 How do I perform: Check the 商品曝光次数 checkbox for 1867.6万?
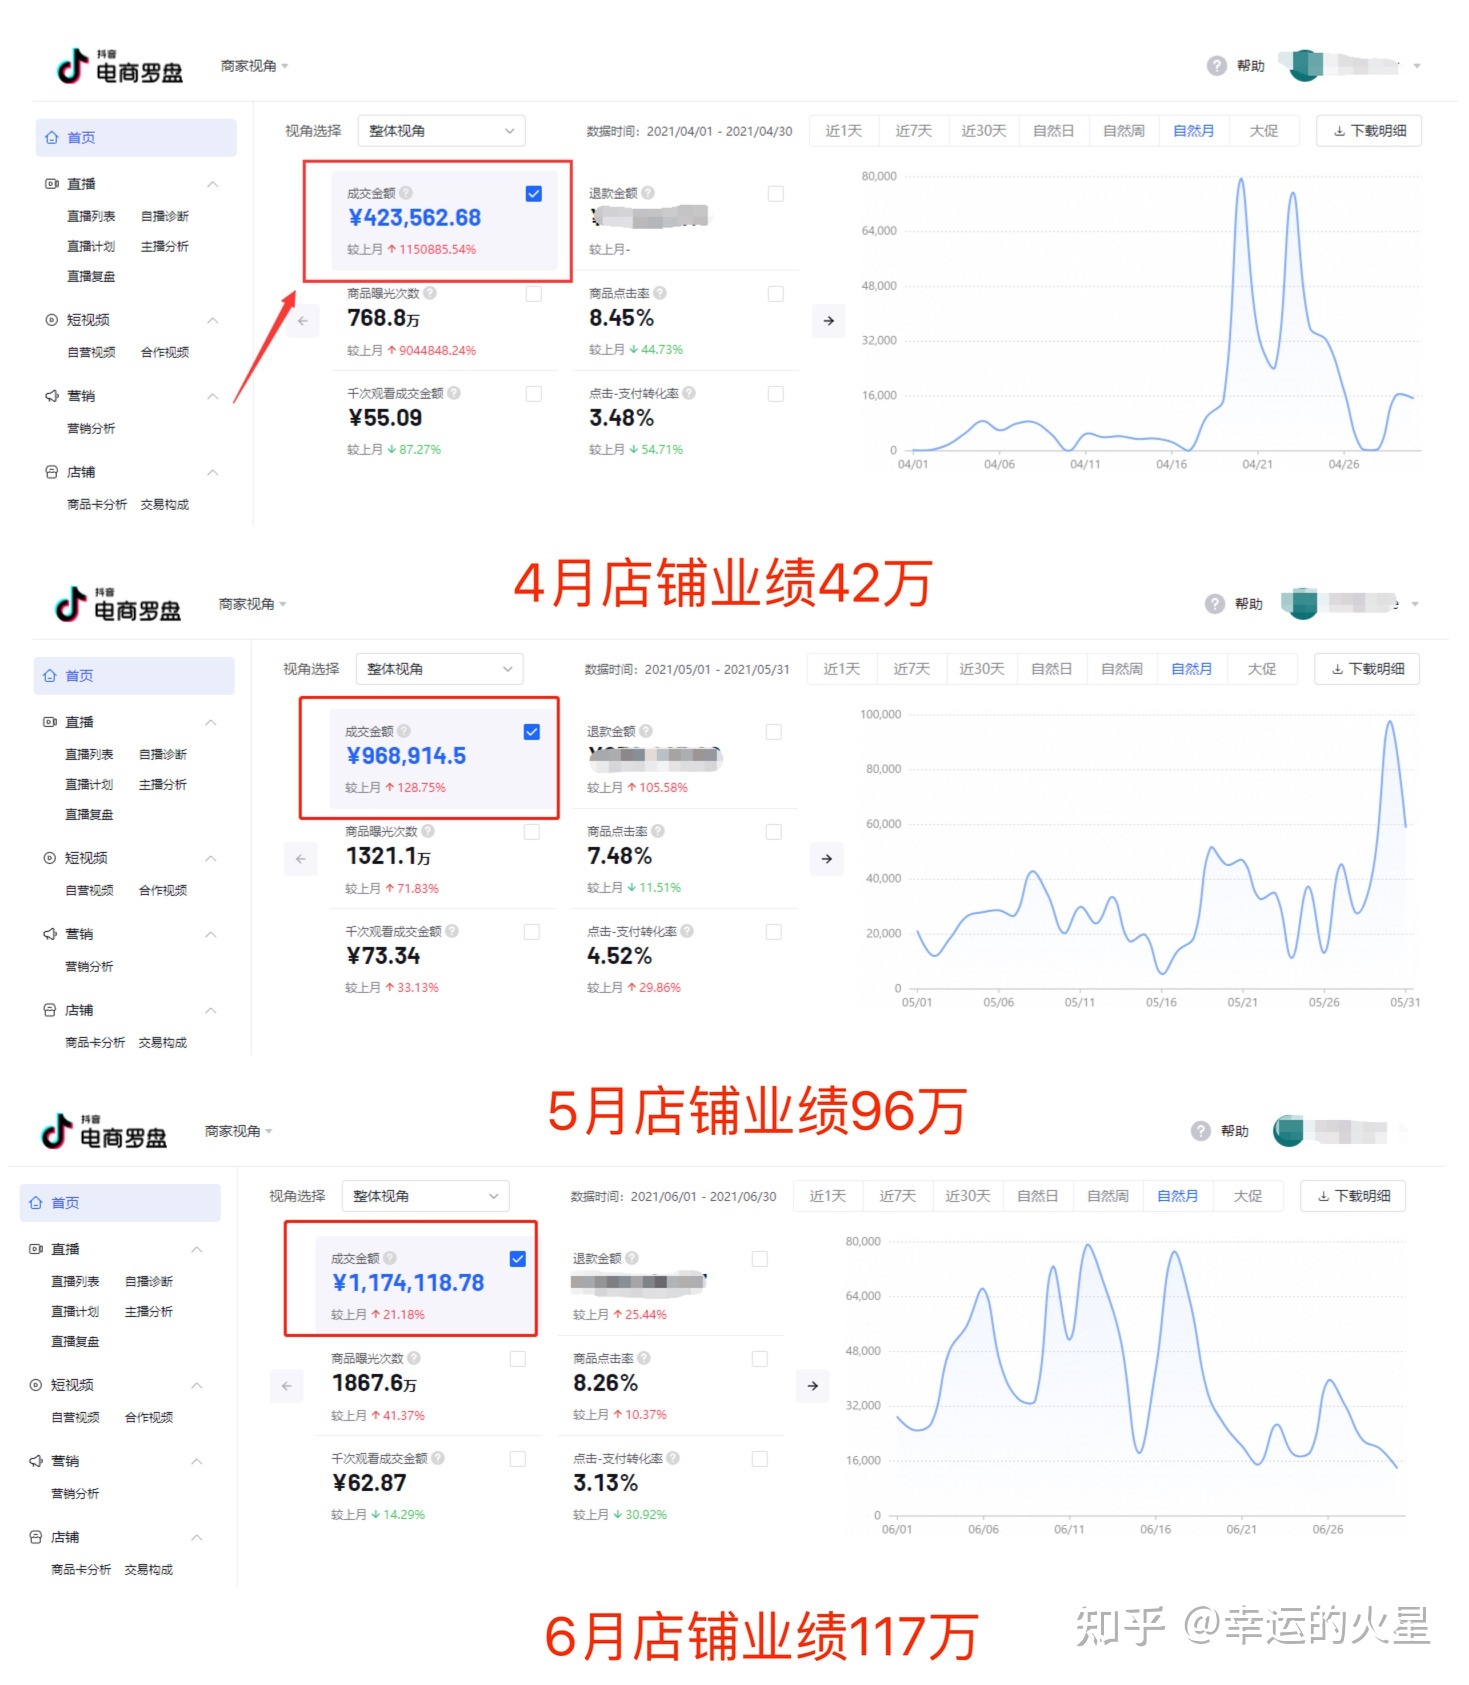pyautogui.click(x=518, y=1359)
